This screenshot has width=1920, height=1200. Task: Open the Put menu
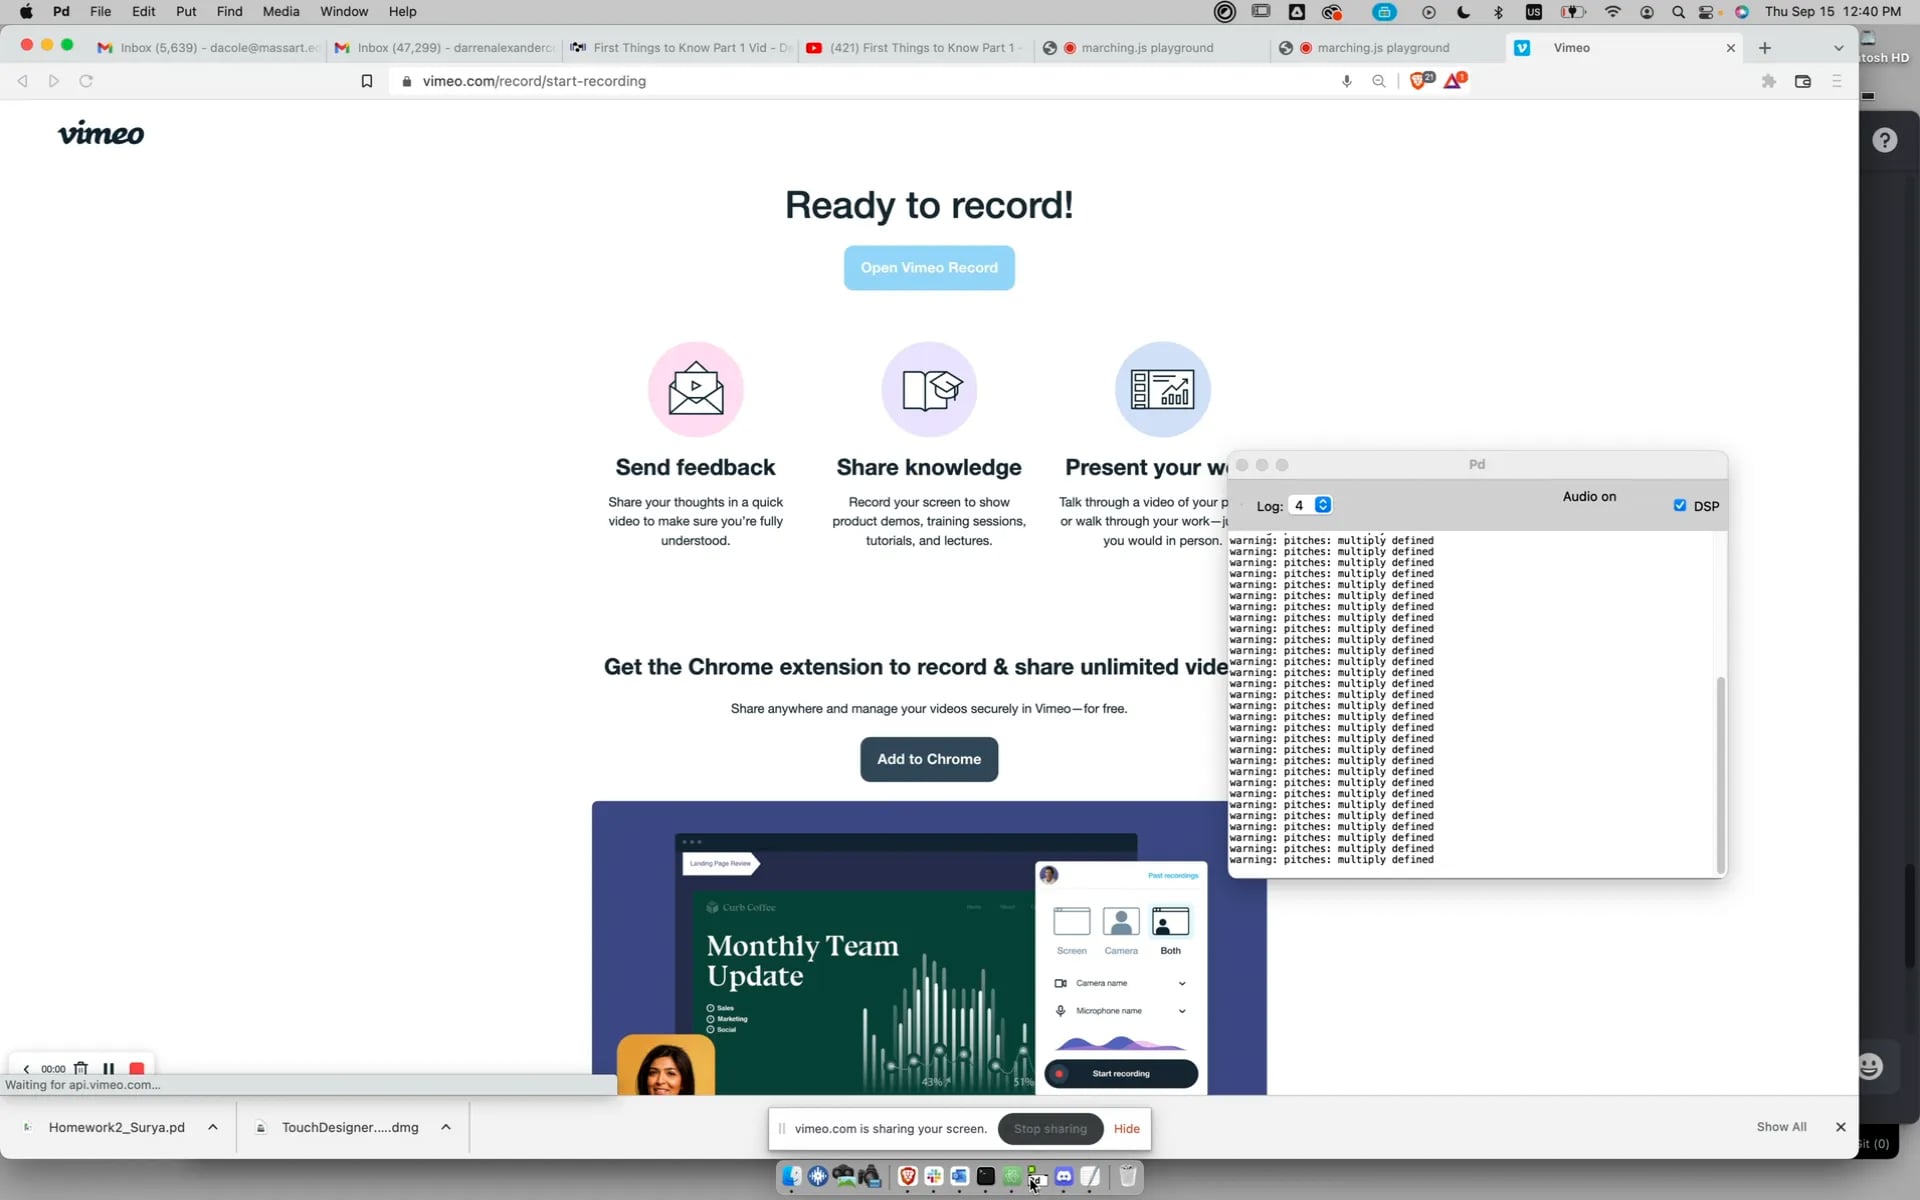(x=186, y=12)
